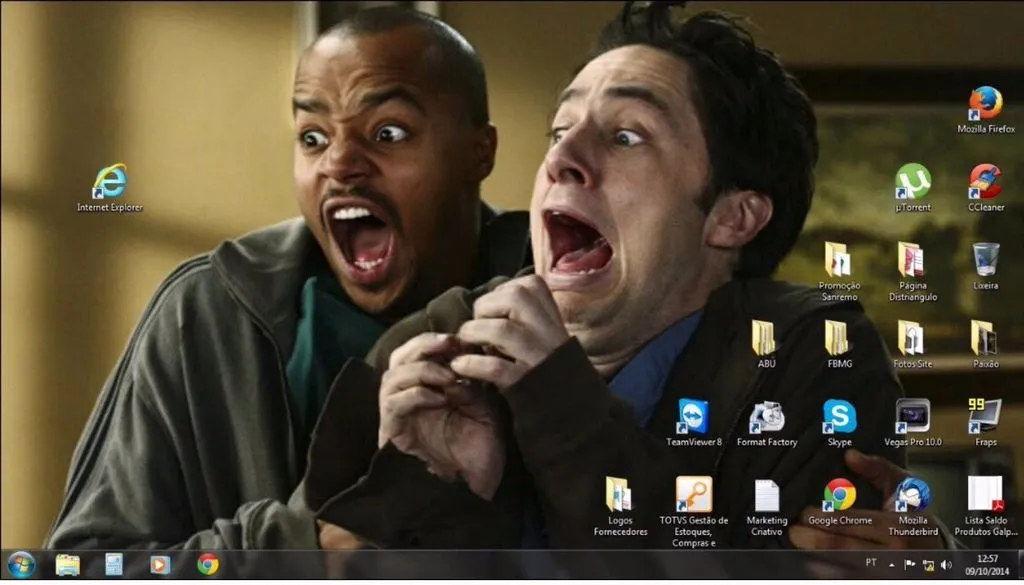The width and height of the screenshot is (1024, 585).
Task: Launch Mozilla Thunderbird
Action: (912, 498)
